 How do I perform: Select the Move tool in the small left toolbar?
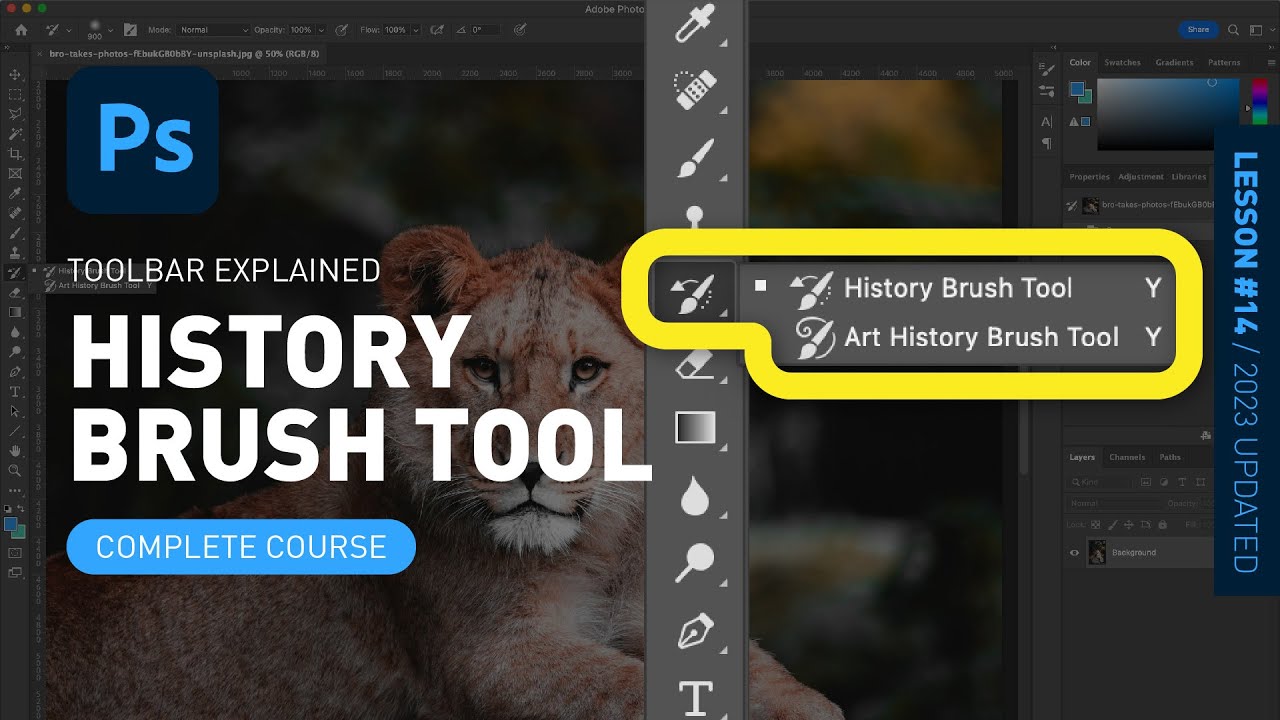pos(15,74)
